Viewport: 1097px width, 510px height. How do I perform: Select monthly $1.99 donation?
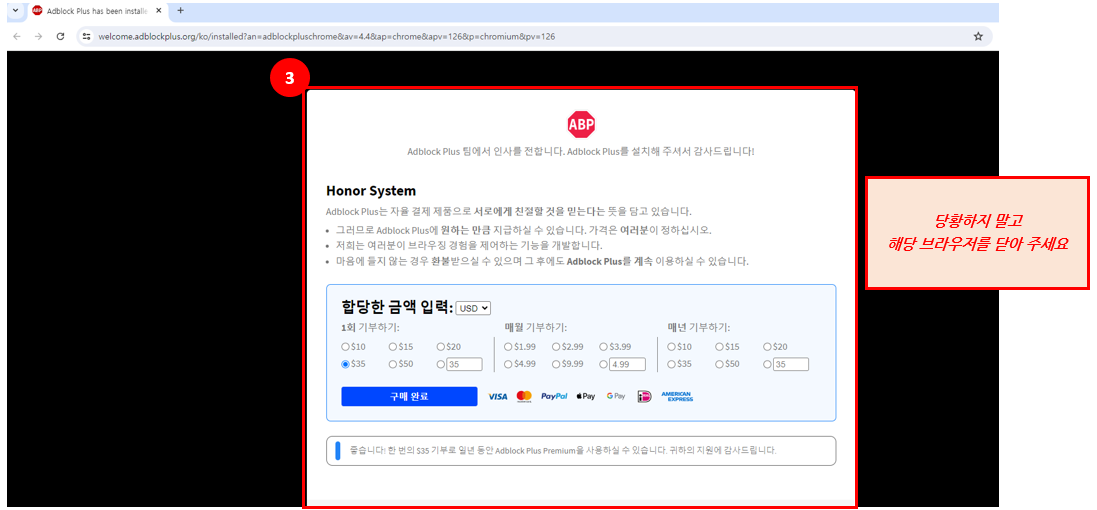tap(508, 347)
